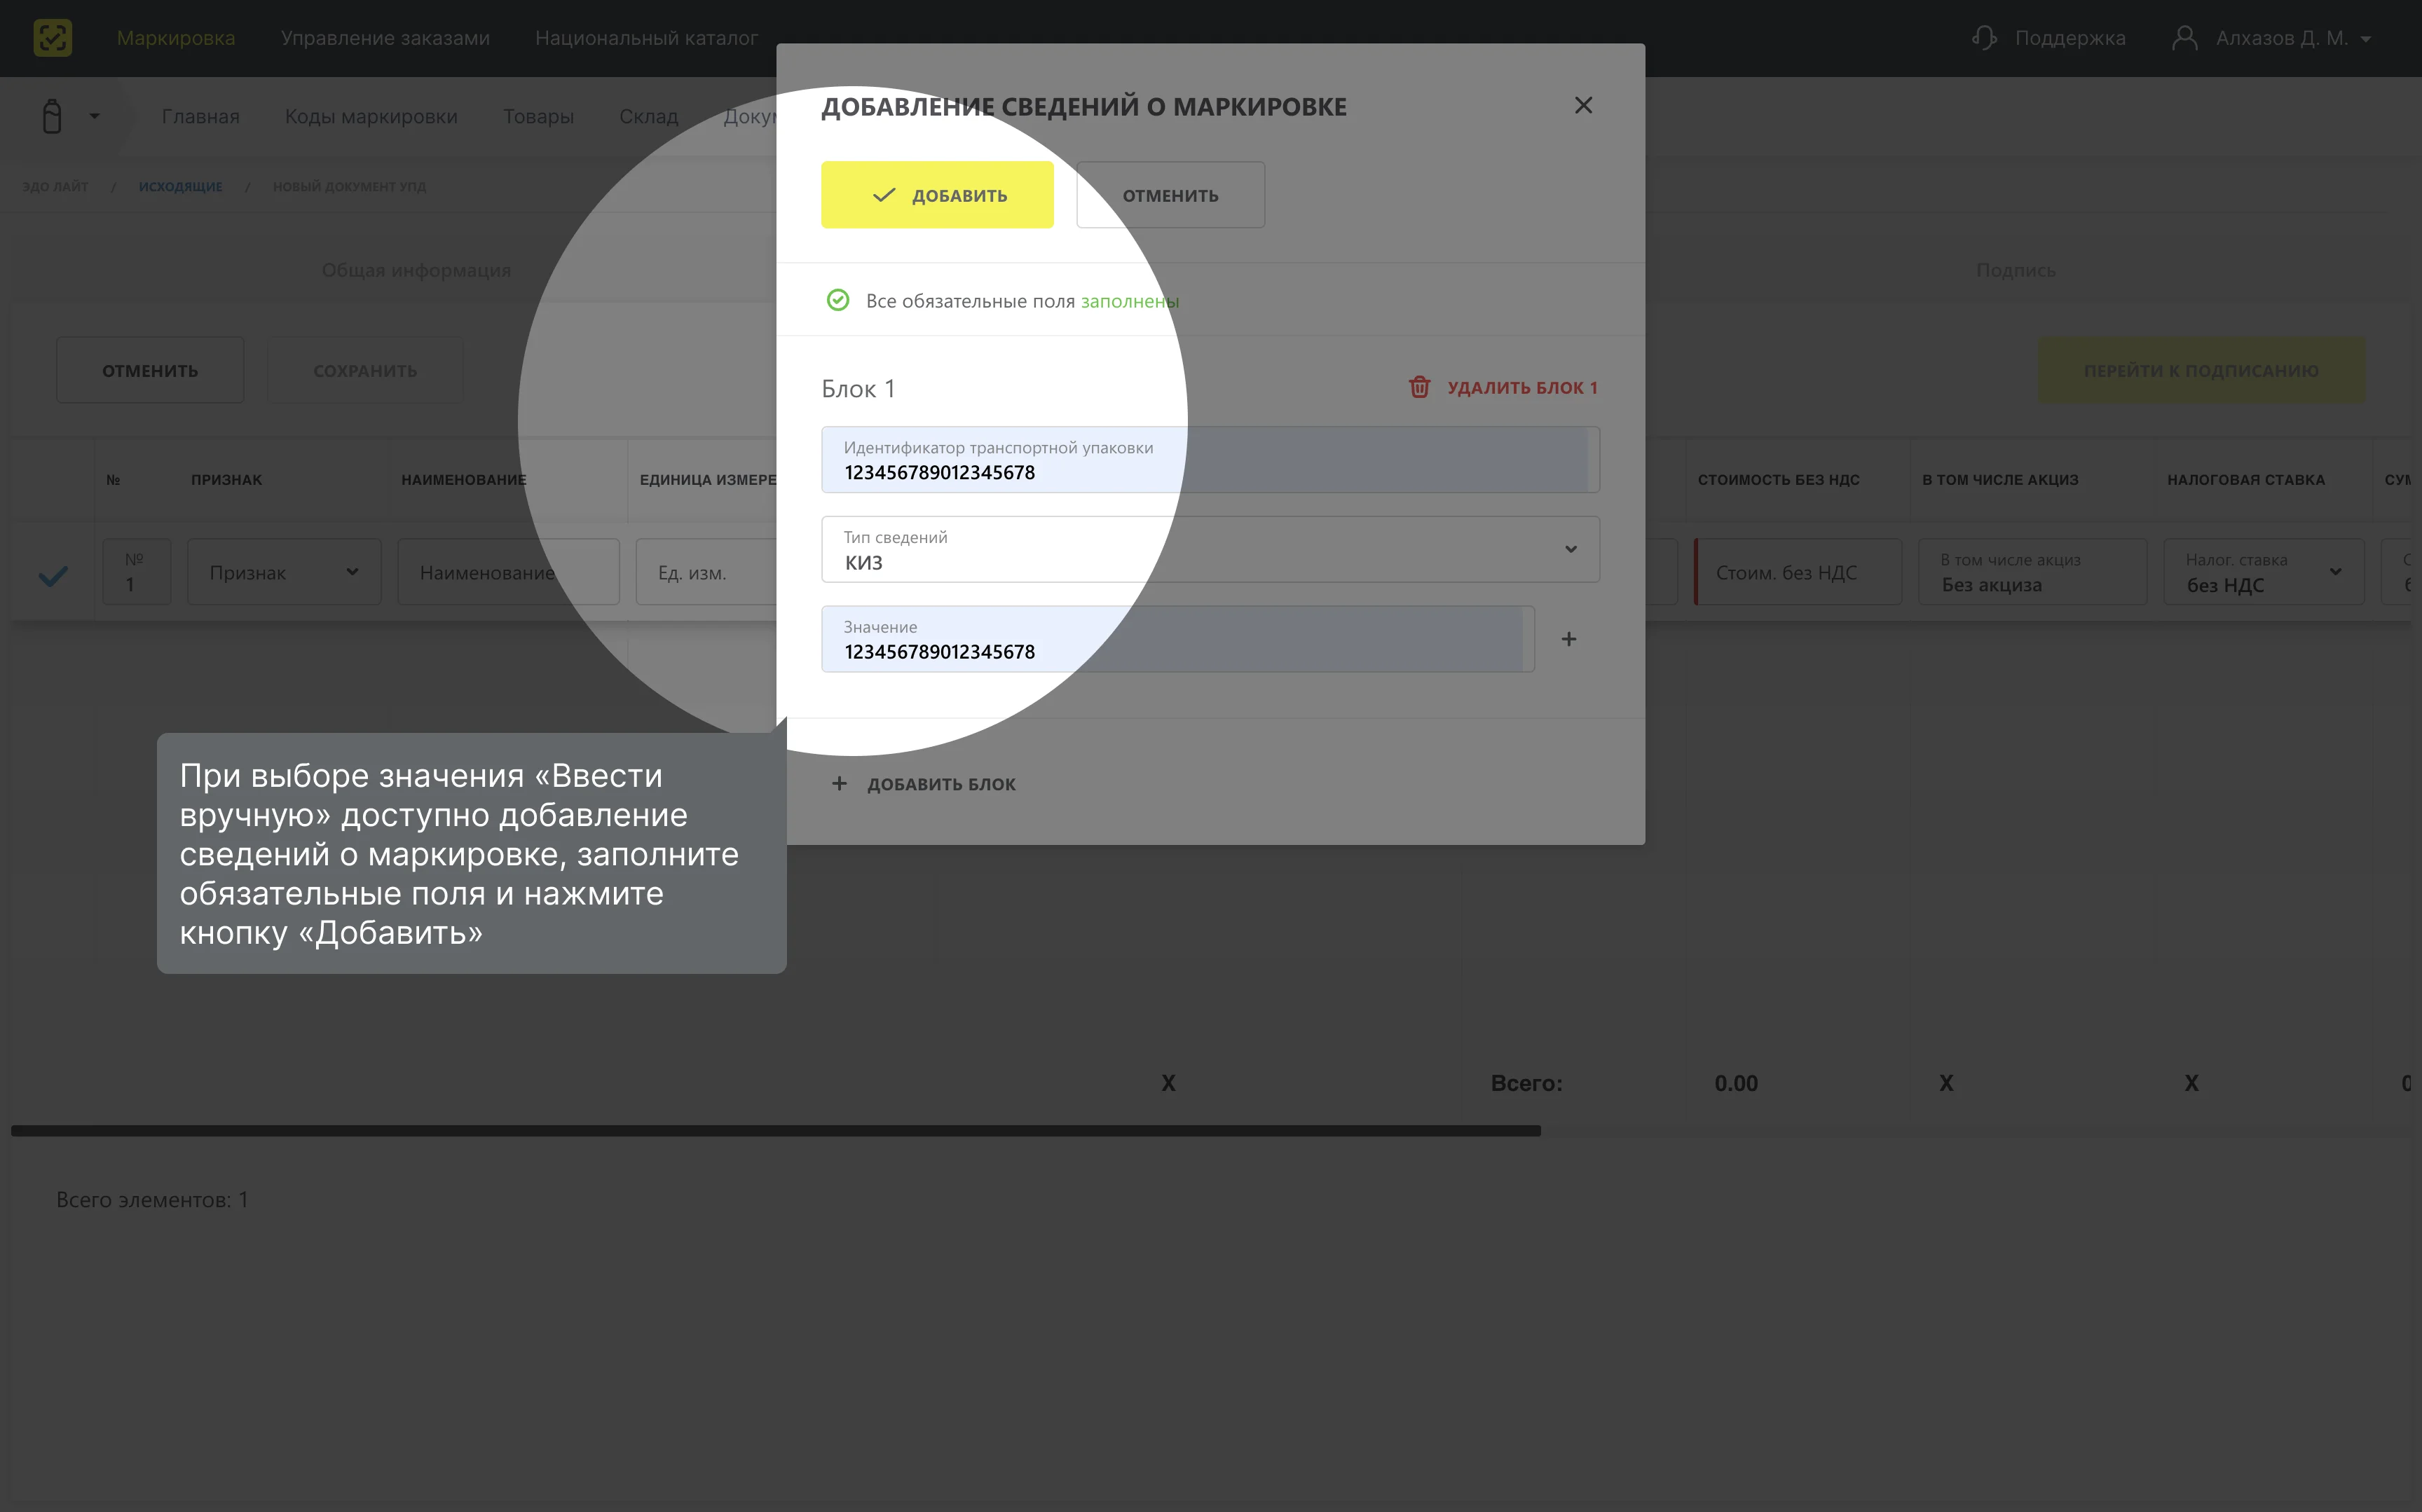Open the Тип сведений dropdown
The width and height of the screenshot is (2422, 1512).
[1210, 549]
